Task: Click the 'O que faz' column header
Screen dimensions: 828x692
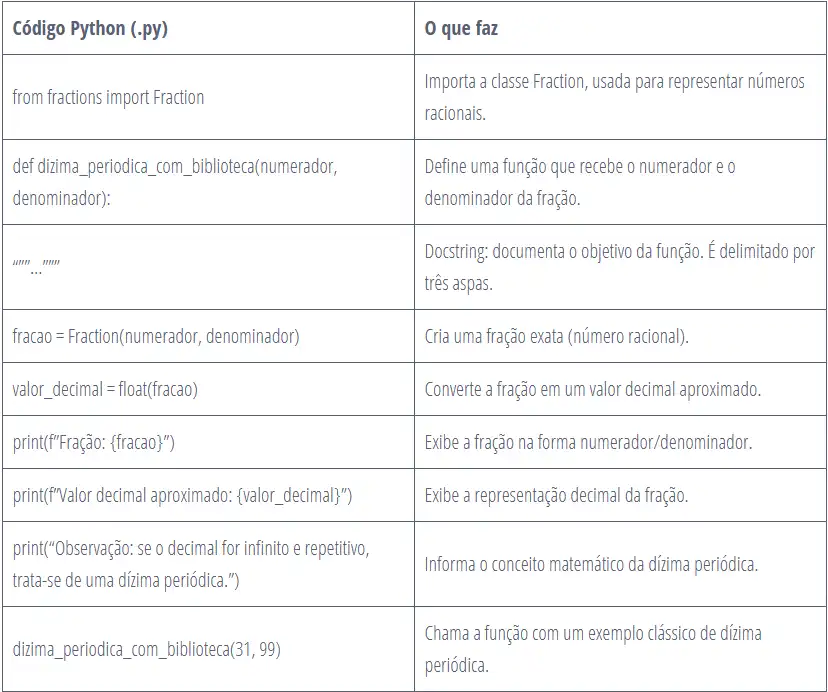Action: pos(461,28)
